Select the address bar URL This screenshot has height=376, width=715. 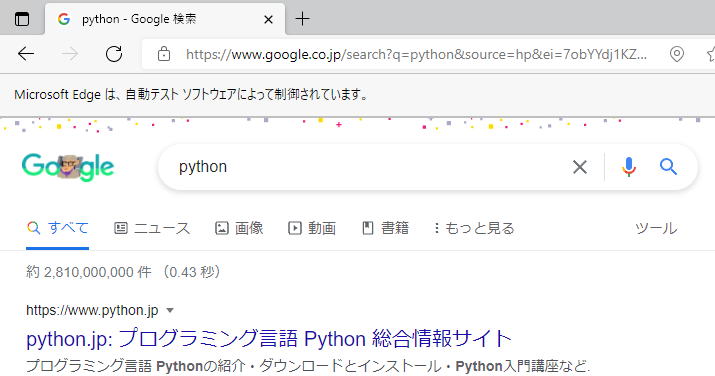tap(416, 54)
